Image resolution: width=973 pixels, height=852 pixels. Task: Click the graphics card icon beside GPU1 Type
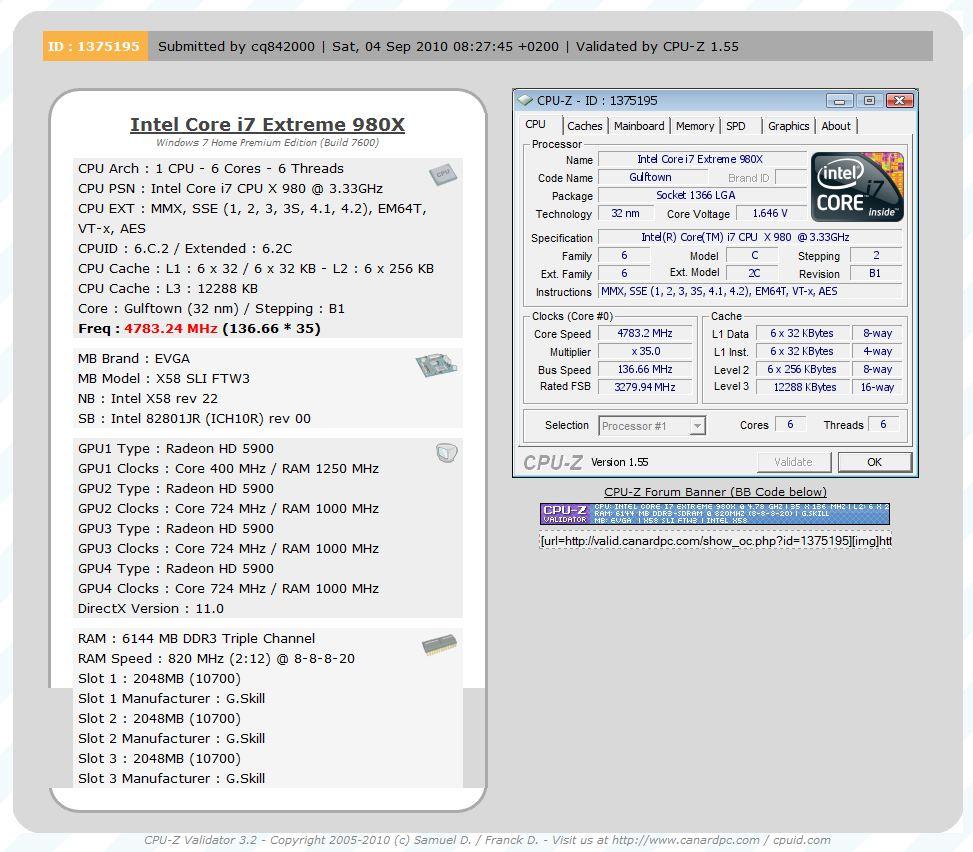(447, 452)
